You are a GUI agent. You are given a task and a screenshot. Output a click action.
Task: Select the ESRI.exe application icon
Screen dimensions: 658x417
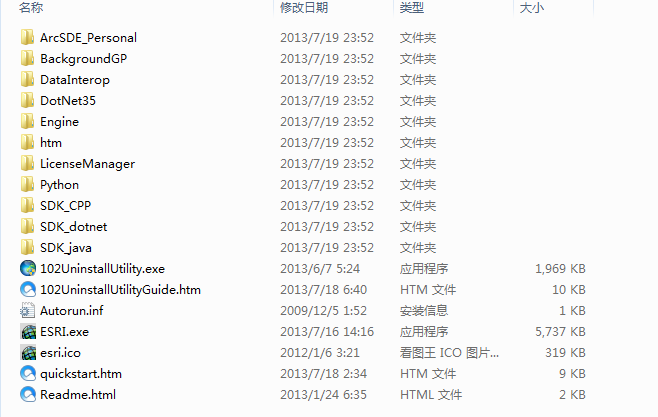point(28,331)
